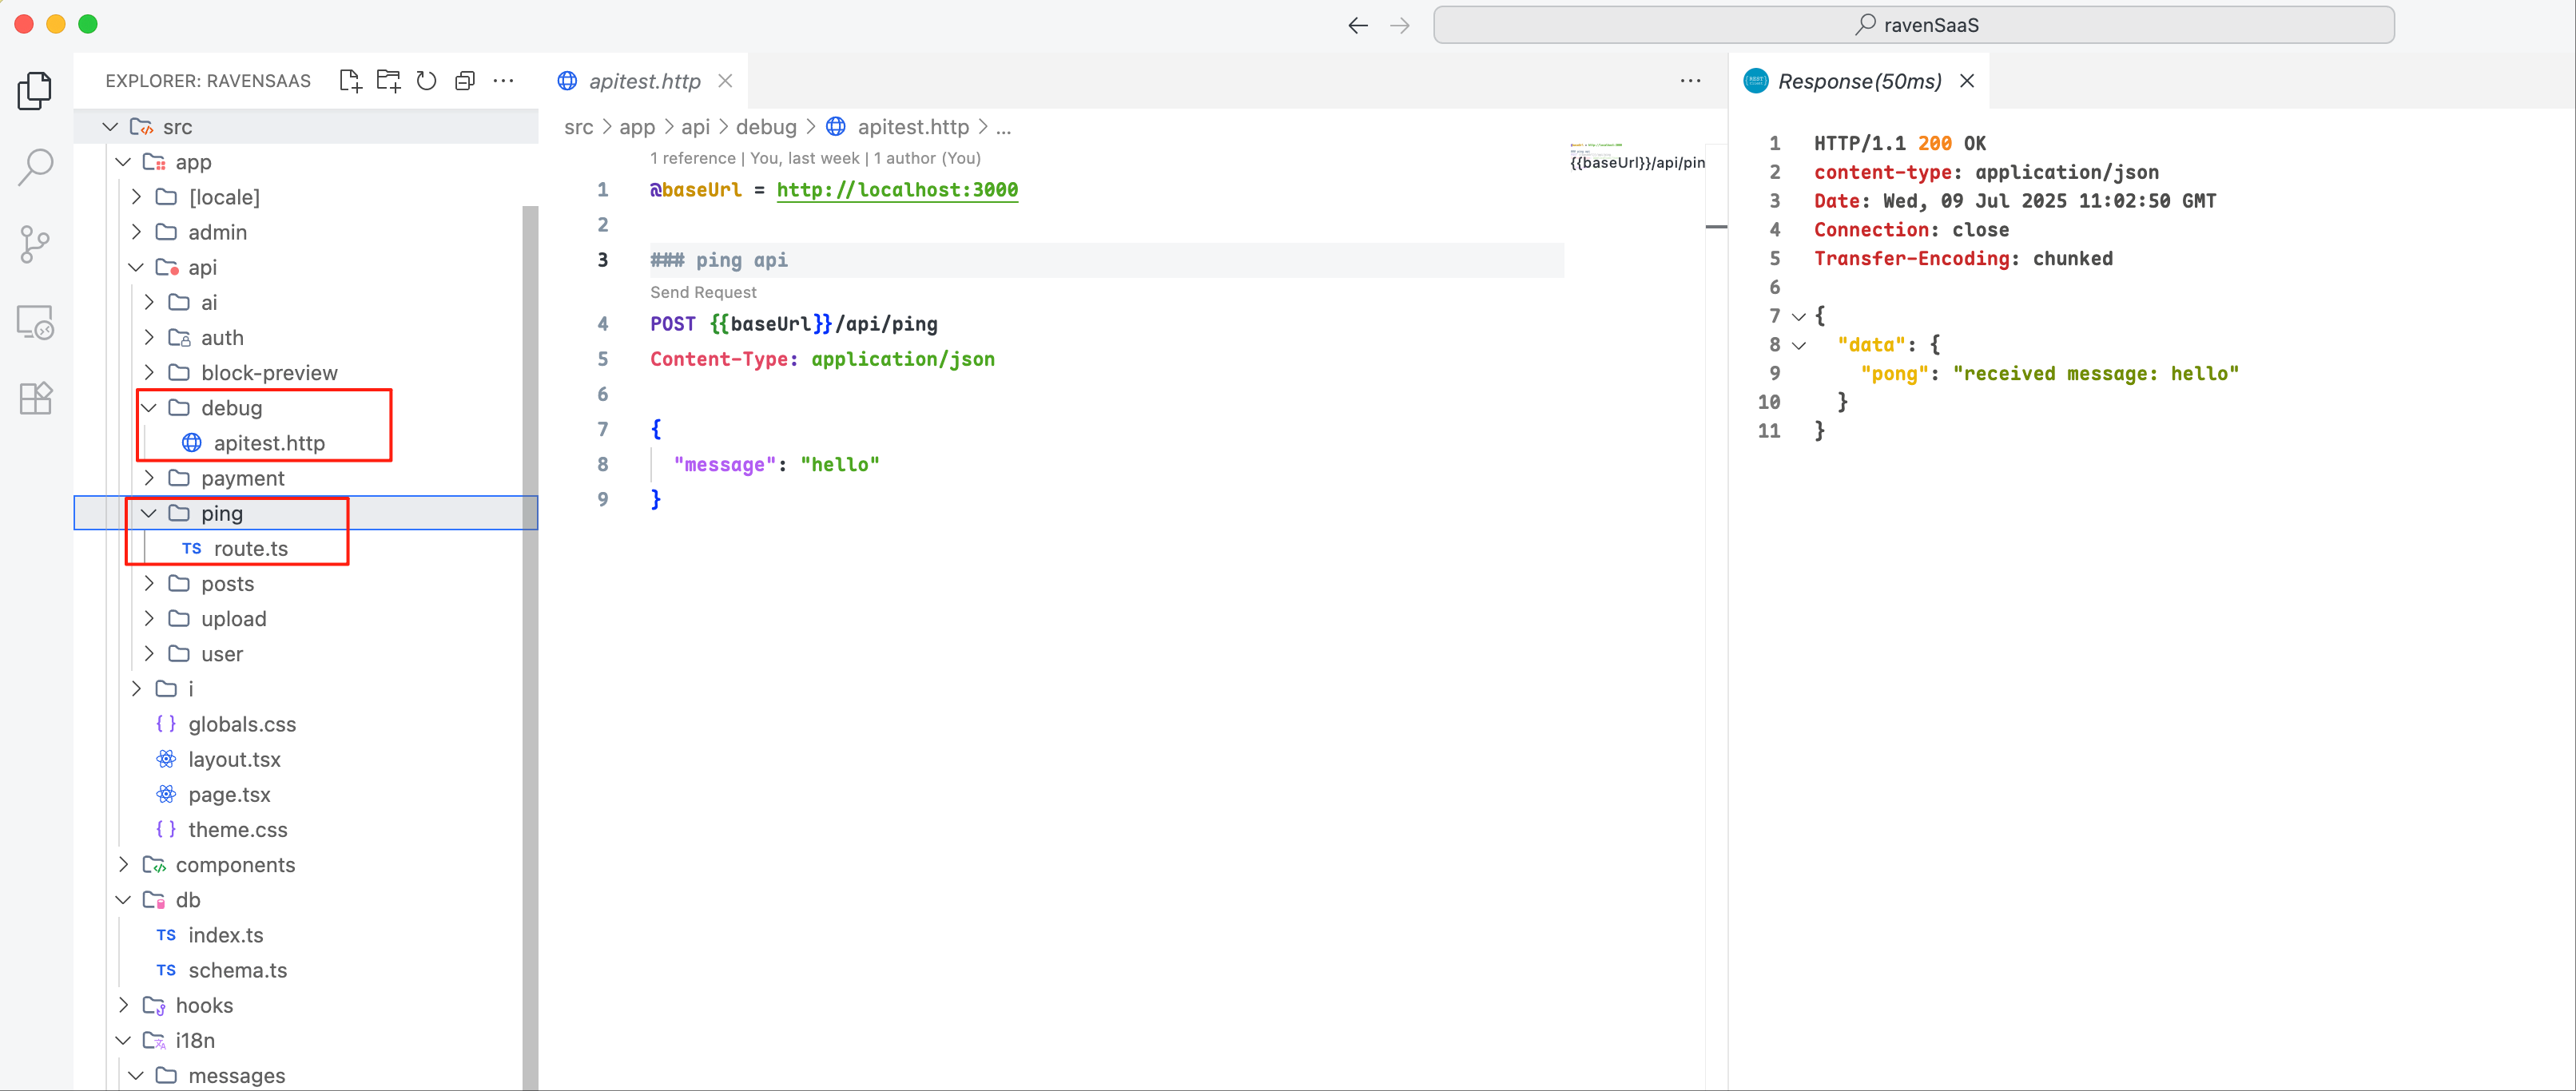Image resolution: width=2576 pixels, height=1091 pixels.
Task: Open the http://localhost:3000 link
Action: click(897, 190)
